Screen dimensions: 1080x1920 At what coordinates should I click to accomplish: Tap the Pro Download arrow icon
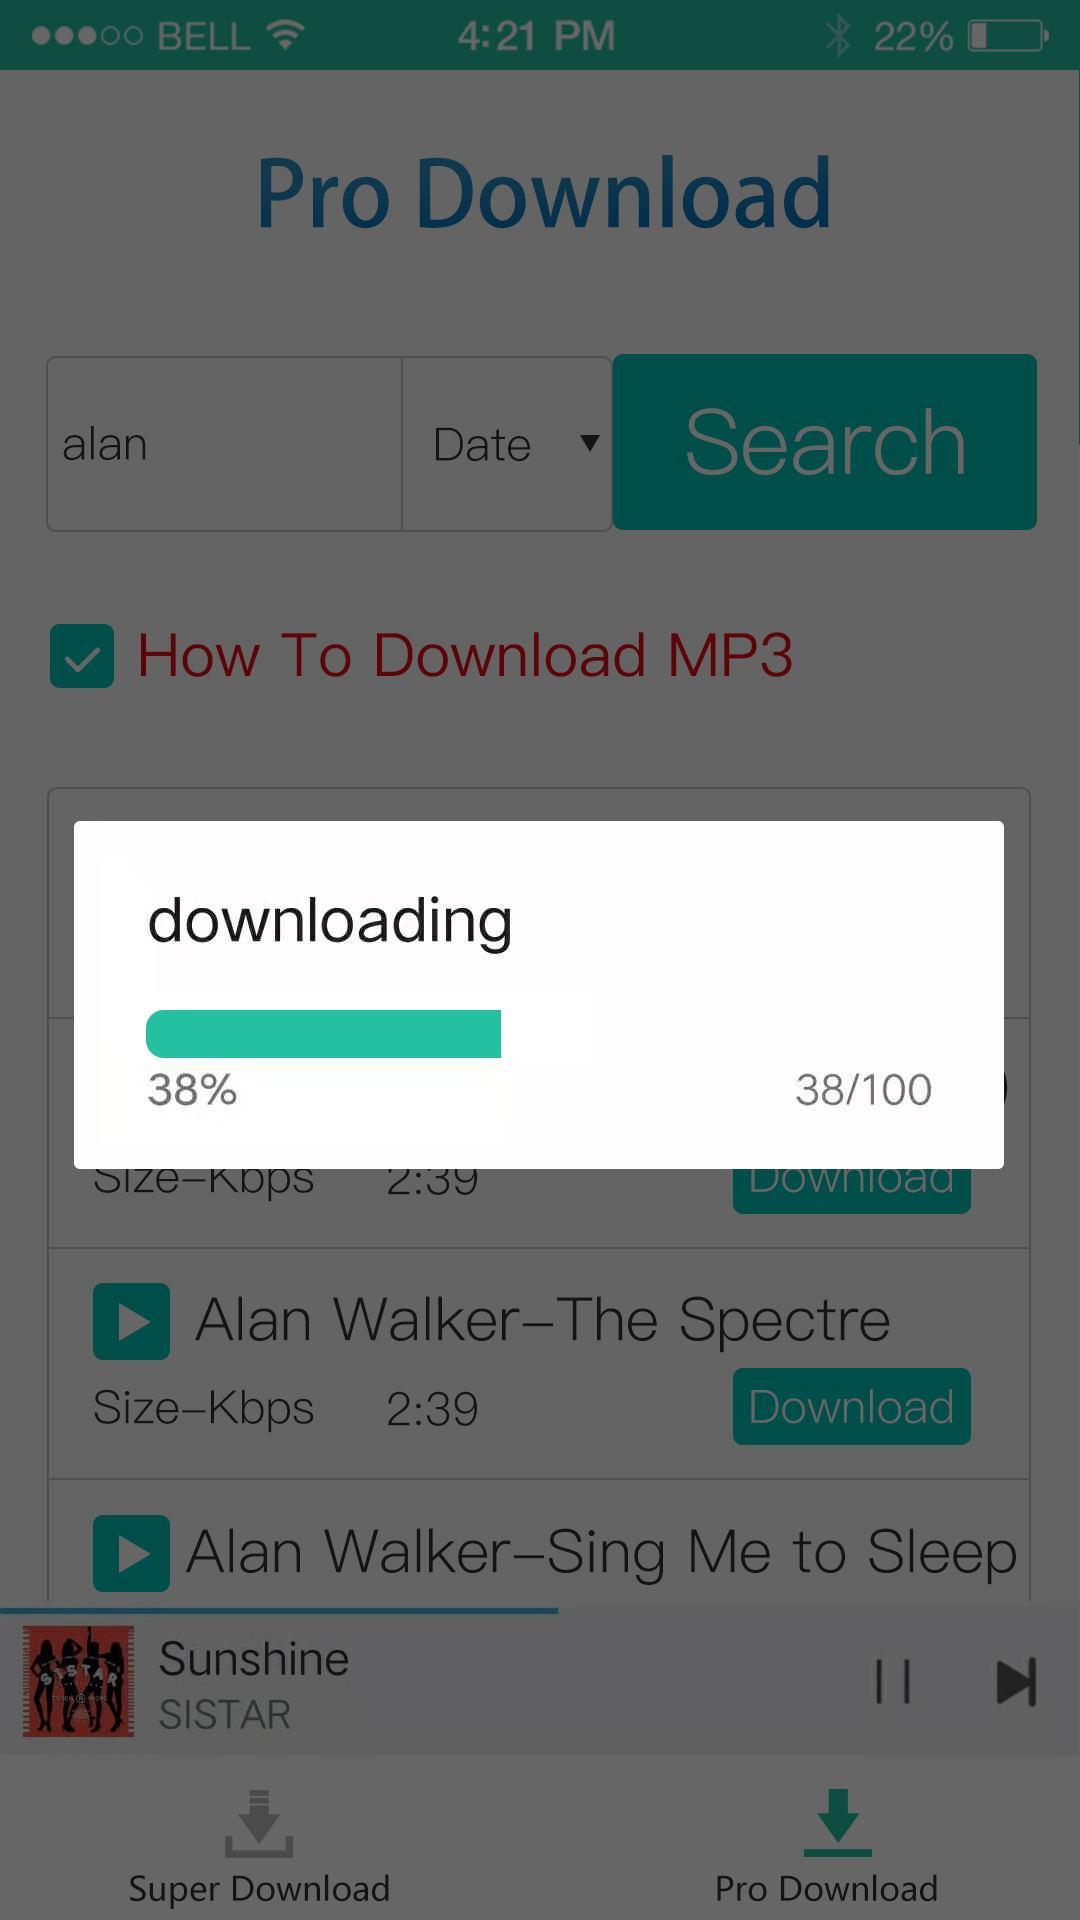point(837,1823)
